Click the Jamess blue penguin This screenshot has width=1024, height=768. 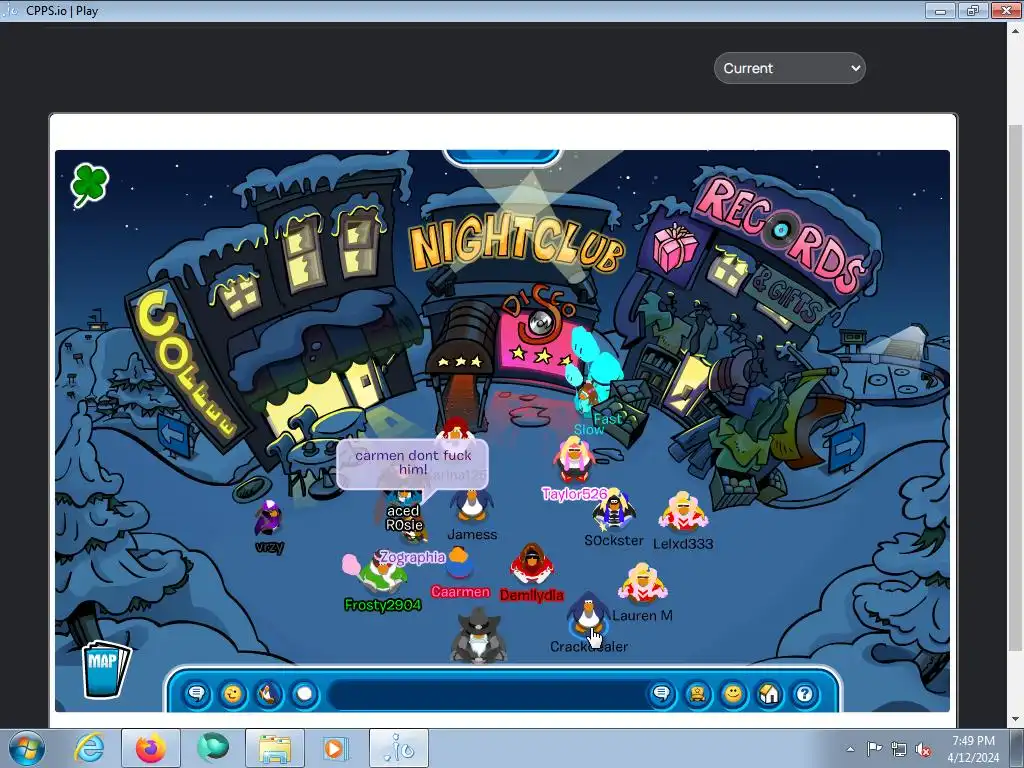(470, 506)
